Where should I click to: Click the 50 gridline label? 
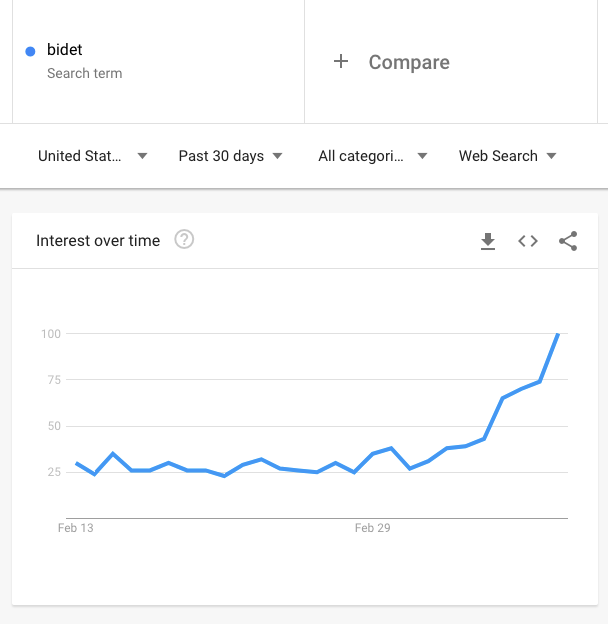click(54, 426)
